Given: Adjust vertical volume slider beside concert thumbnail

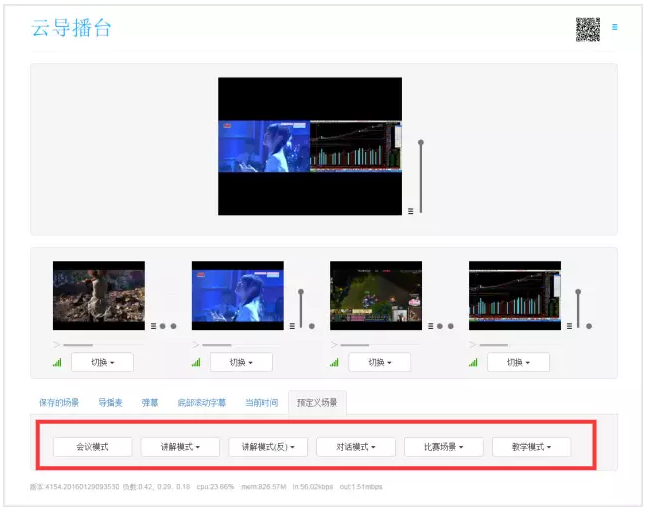Looking at the screenshot, I should (x=301, y=309).
